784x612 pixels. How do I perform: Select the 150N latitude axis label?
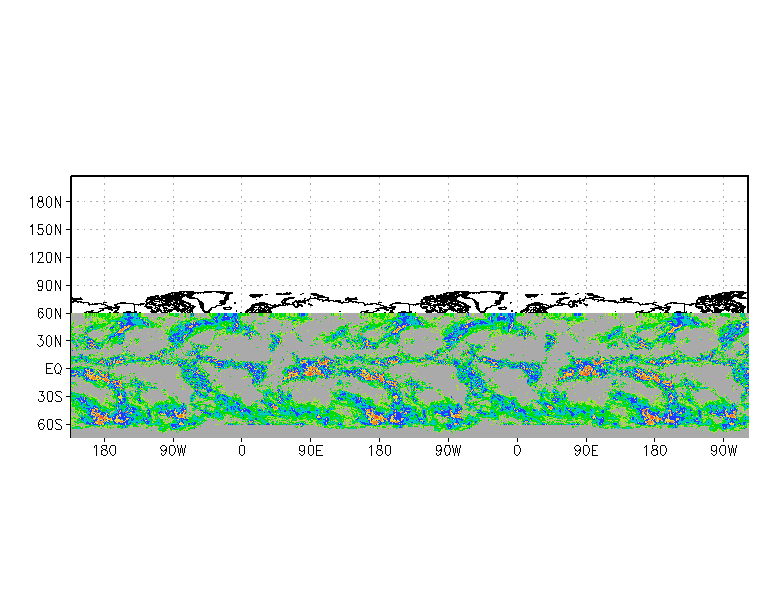46,230
